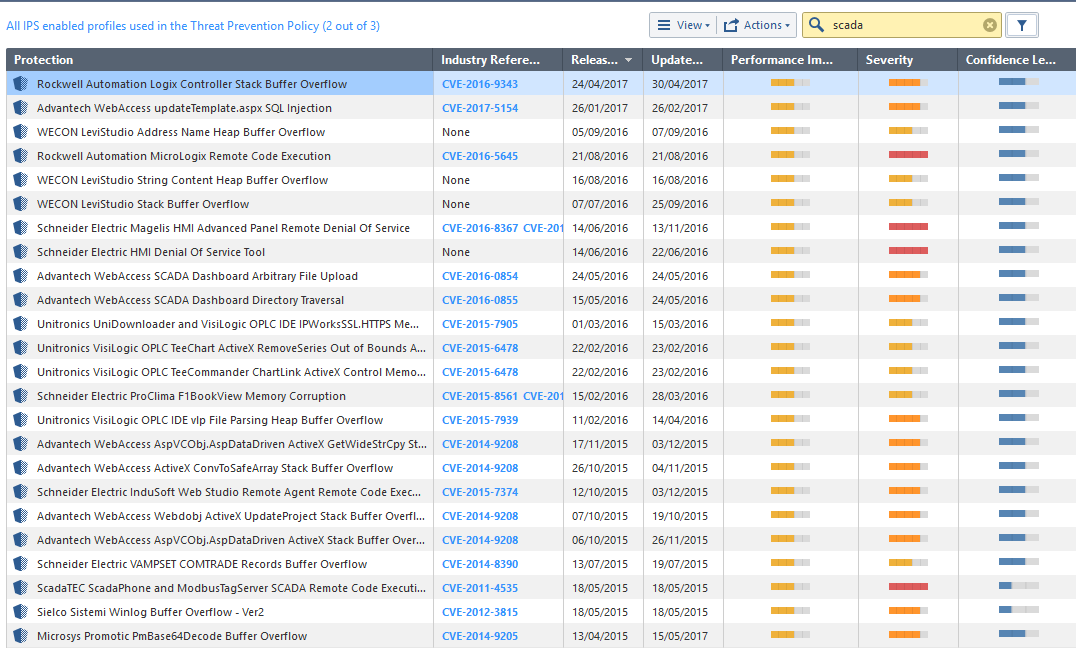The width and height of the screenshot is (1076, 648).
Task: Sort by Confidence Level column header
Action: point(1016,60)
